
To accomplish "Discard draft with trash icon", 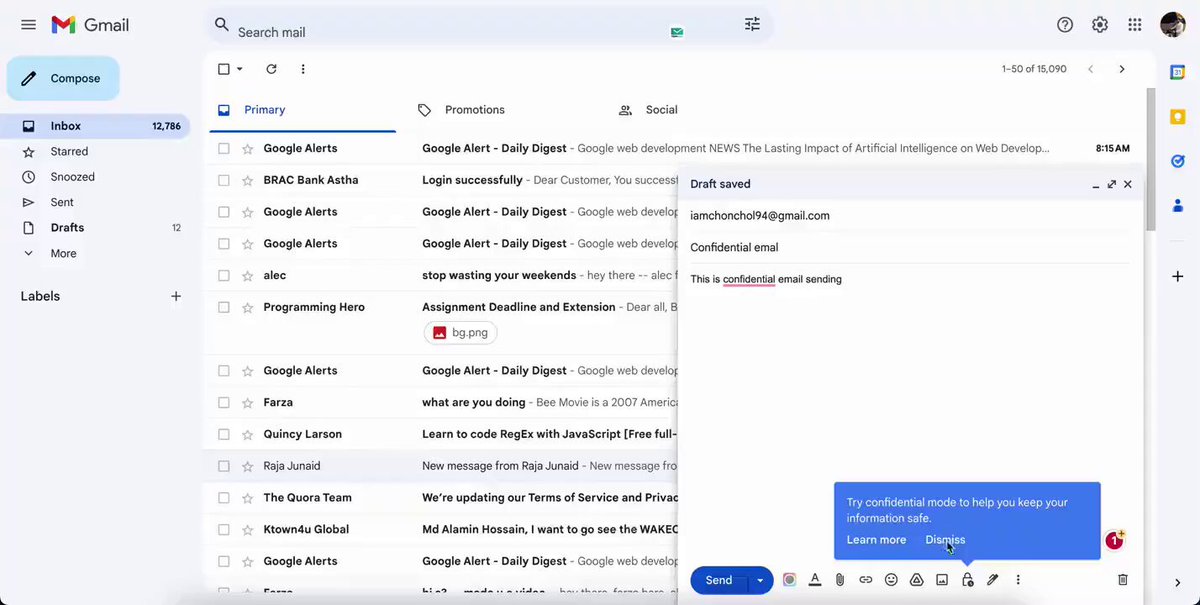I will (x=1123, y=580).
